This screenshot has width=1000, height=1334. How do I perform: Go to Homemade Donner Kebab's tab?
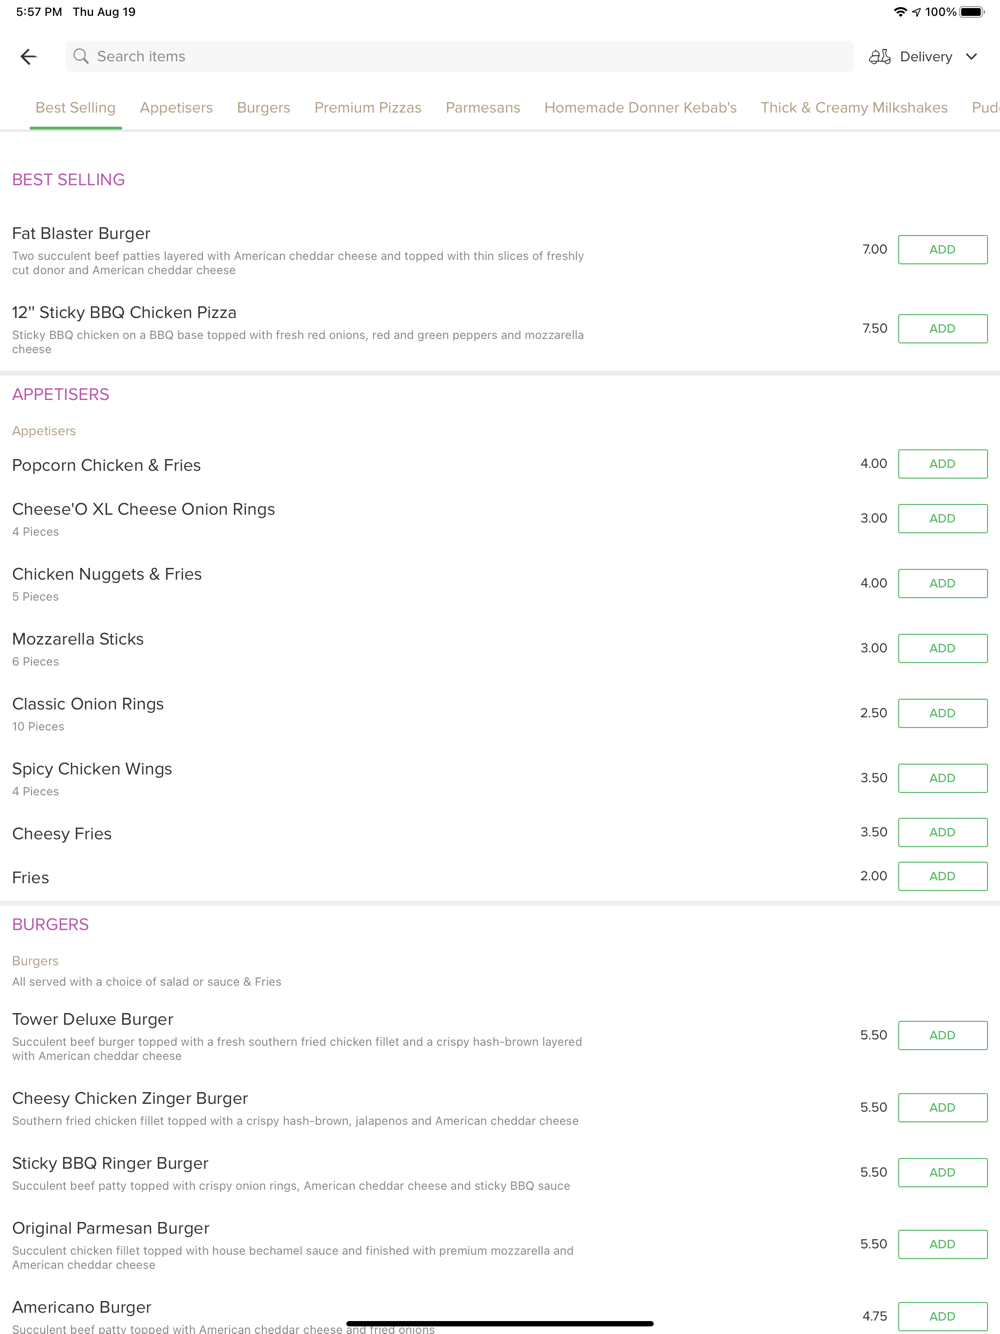640,108
